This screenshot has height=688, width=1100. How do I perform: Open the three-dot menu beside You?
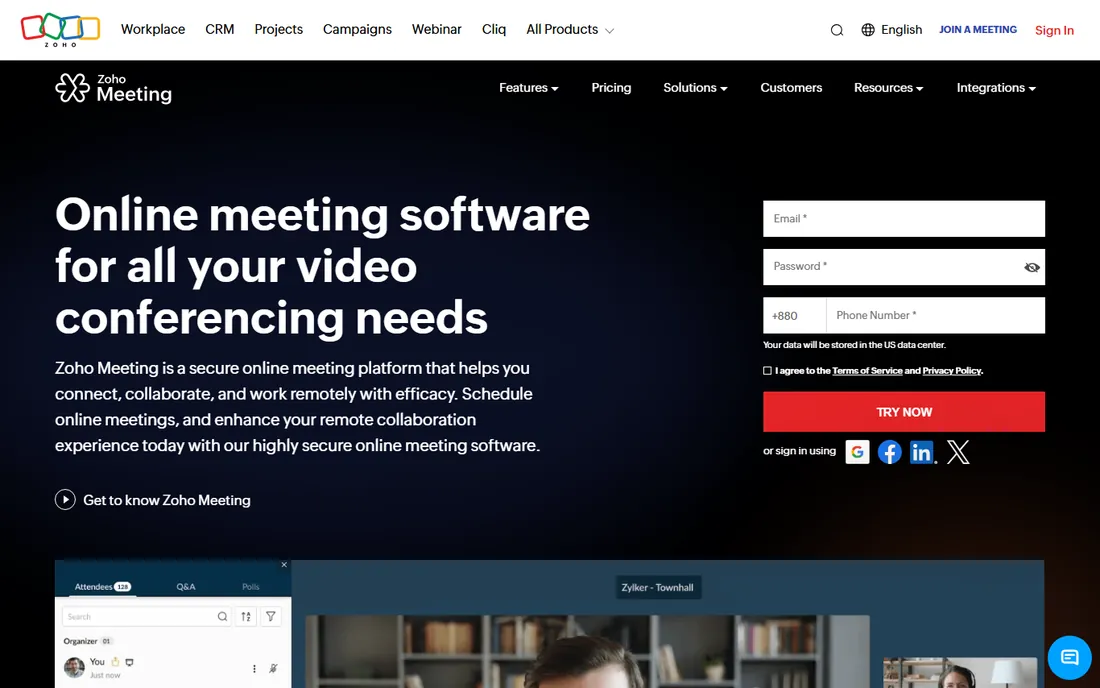254,668
